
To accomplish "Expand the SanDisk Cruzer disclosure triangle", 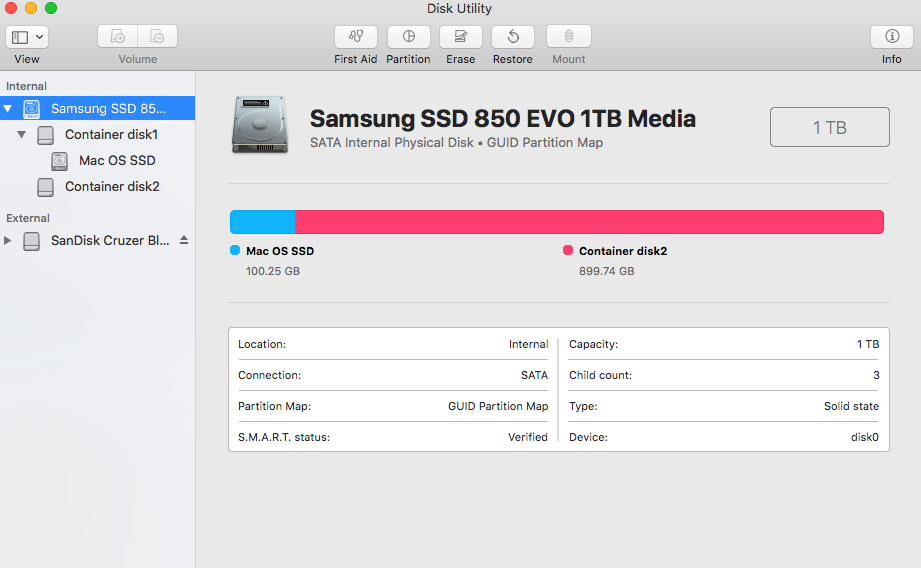I will point(8,240).
